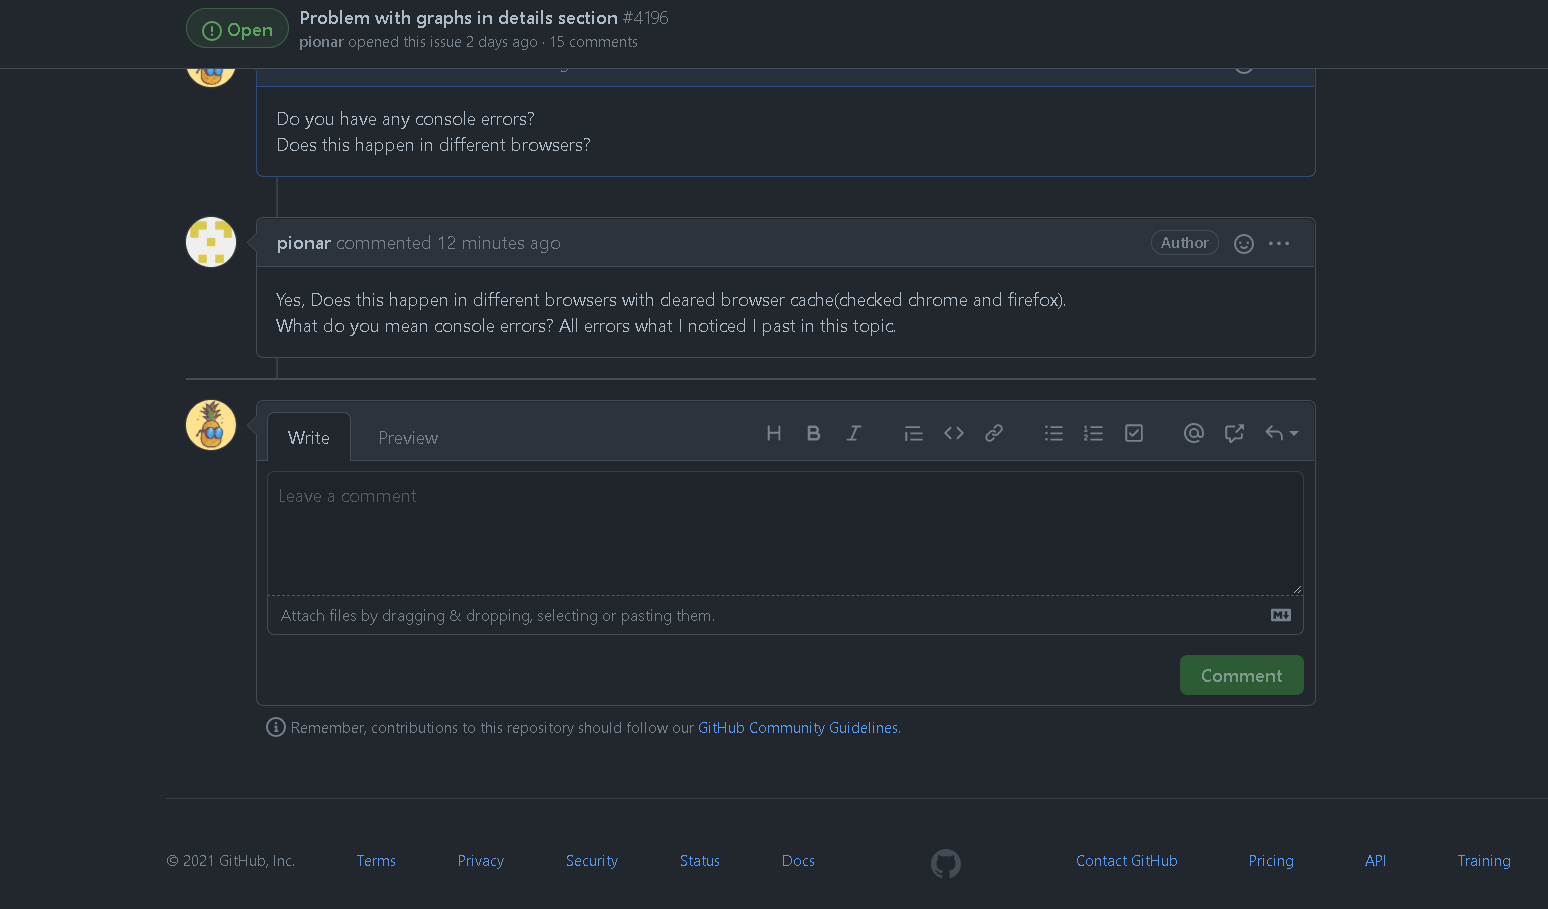Insert a heading in the comment editor
The height and width of the screenshot is (909, 1548).
[773, 433]
